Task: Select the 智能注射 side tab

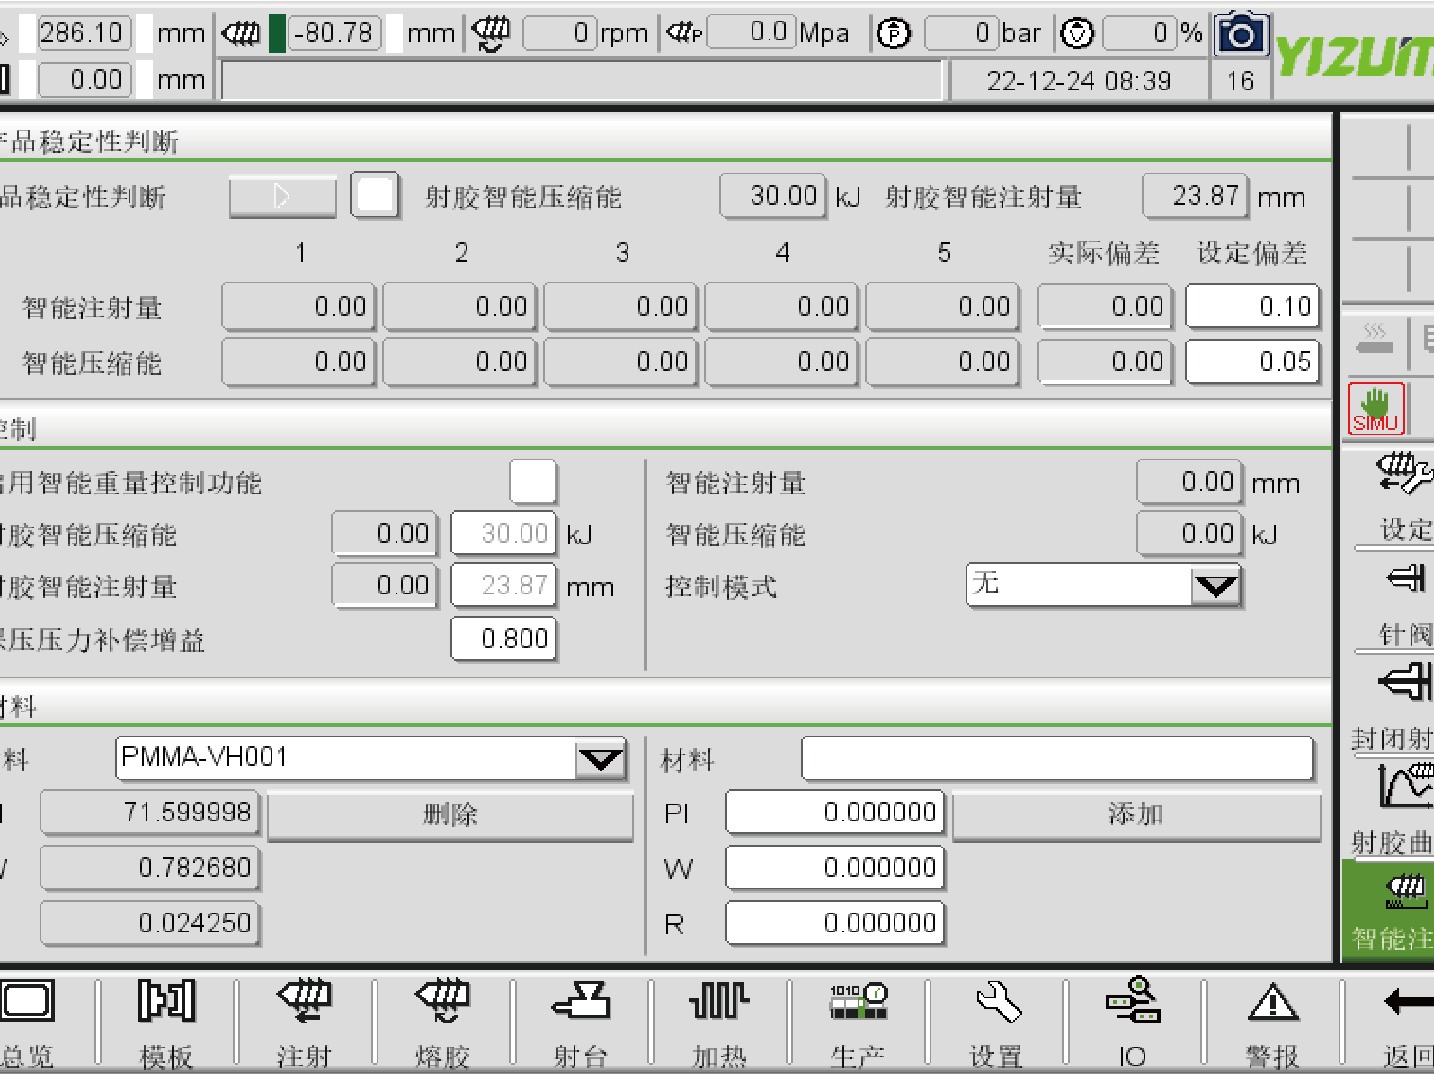Action: [x=1392, y=910]
